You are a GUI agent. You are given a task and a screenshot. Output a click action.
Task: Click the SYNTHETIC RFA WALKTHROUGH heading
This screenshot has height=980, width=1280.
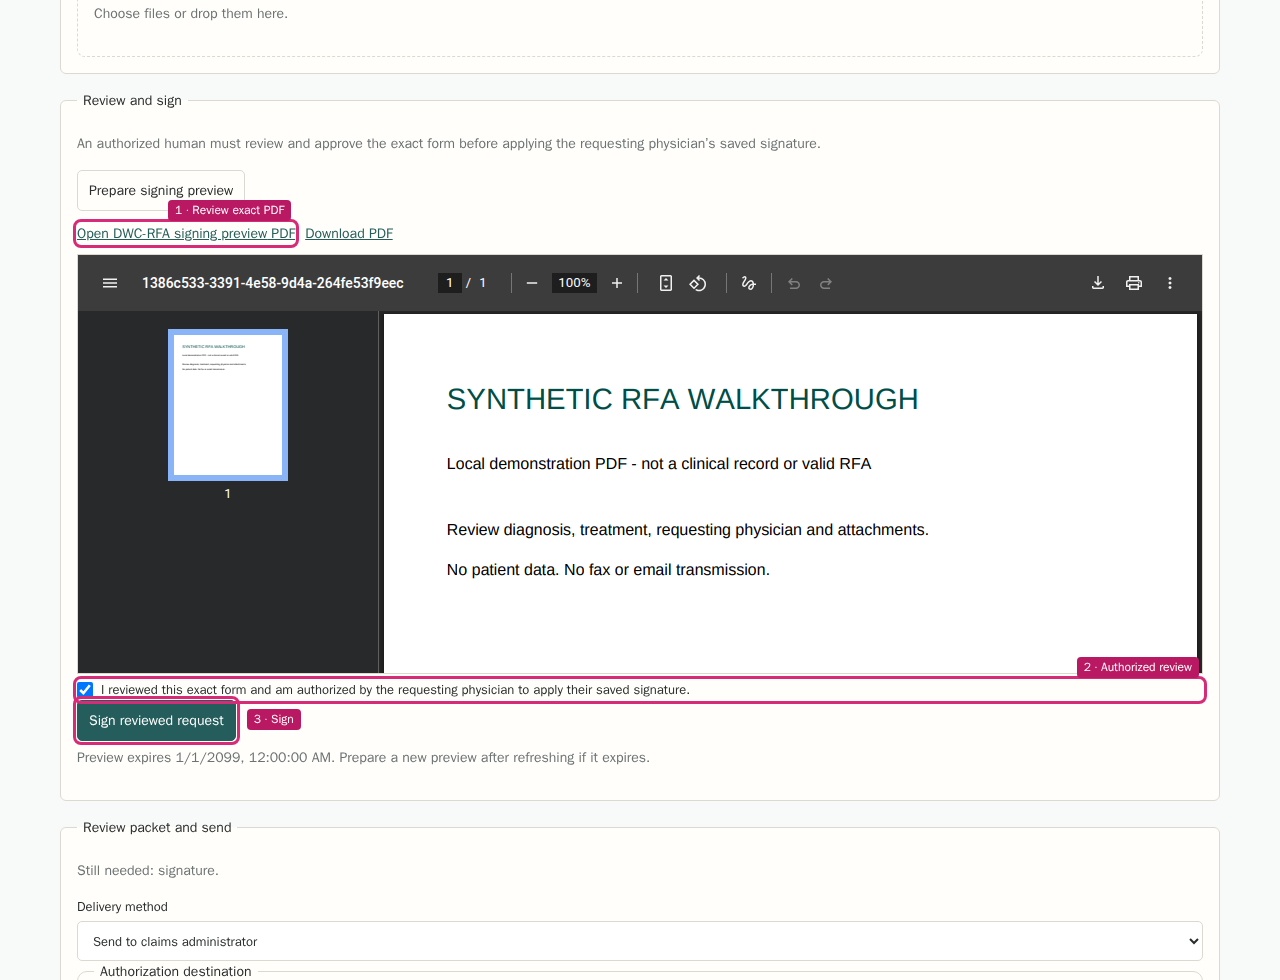tap(682, 399)
